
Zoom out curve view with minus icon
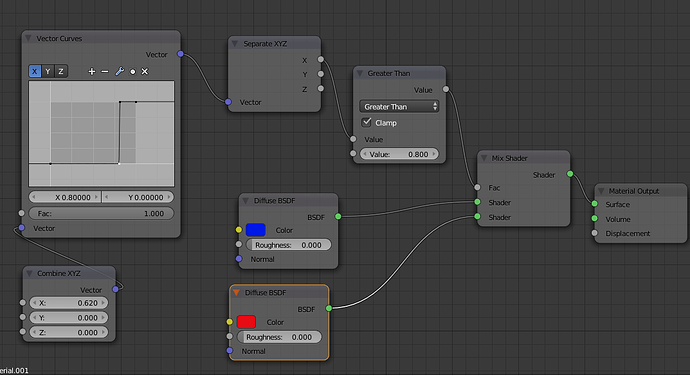coord(105,71)
